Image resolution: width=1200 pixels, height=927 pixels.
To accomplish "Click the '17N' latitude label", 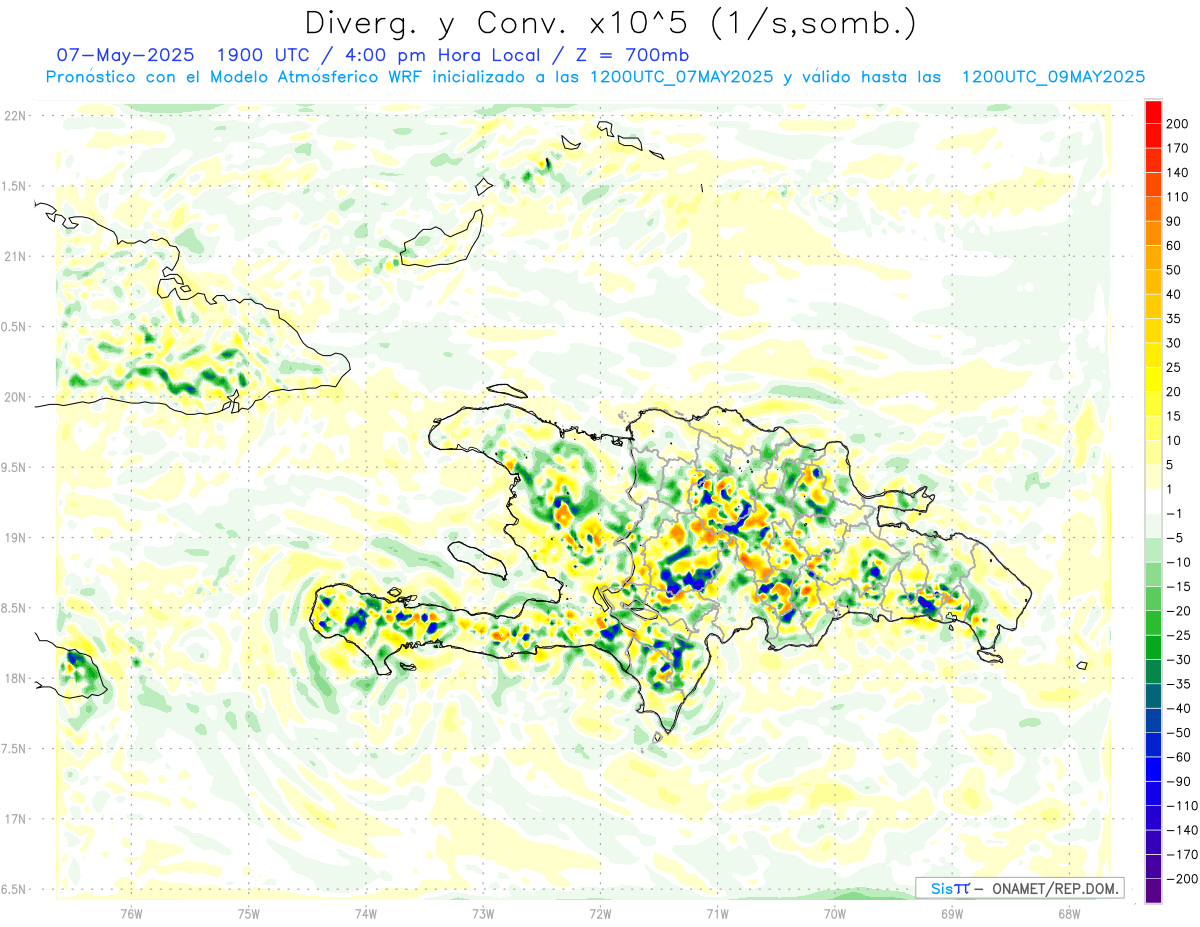I will coord(14,819).
